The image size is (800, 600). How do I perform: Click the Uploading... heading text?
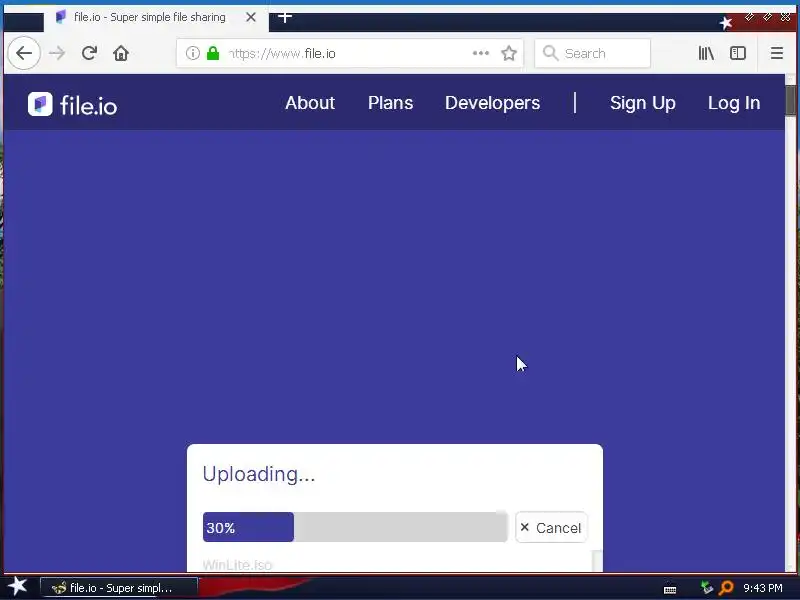[x=259, y=474]
